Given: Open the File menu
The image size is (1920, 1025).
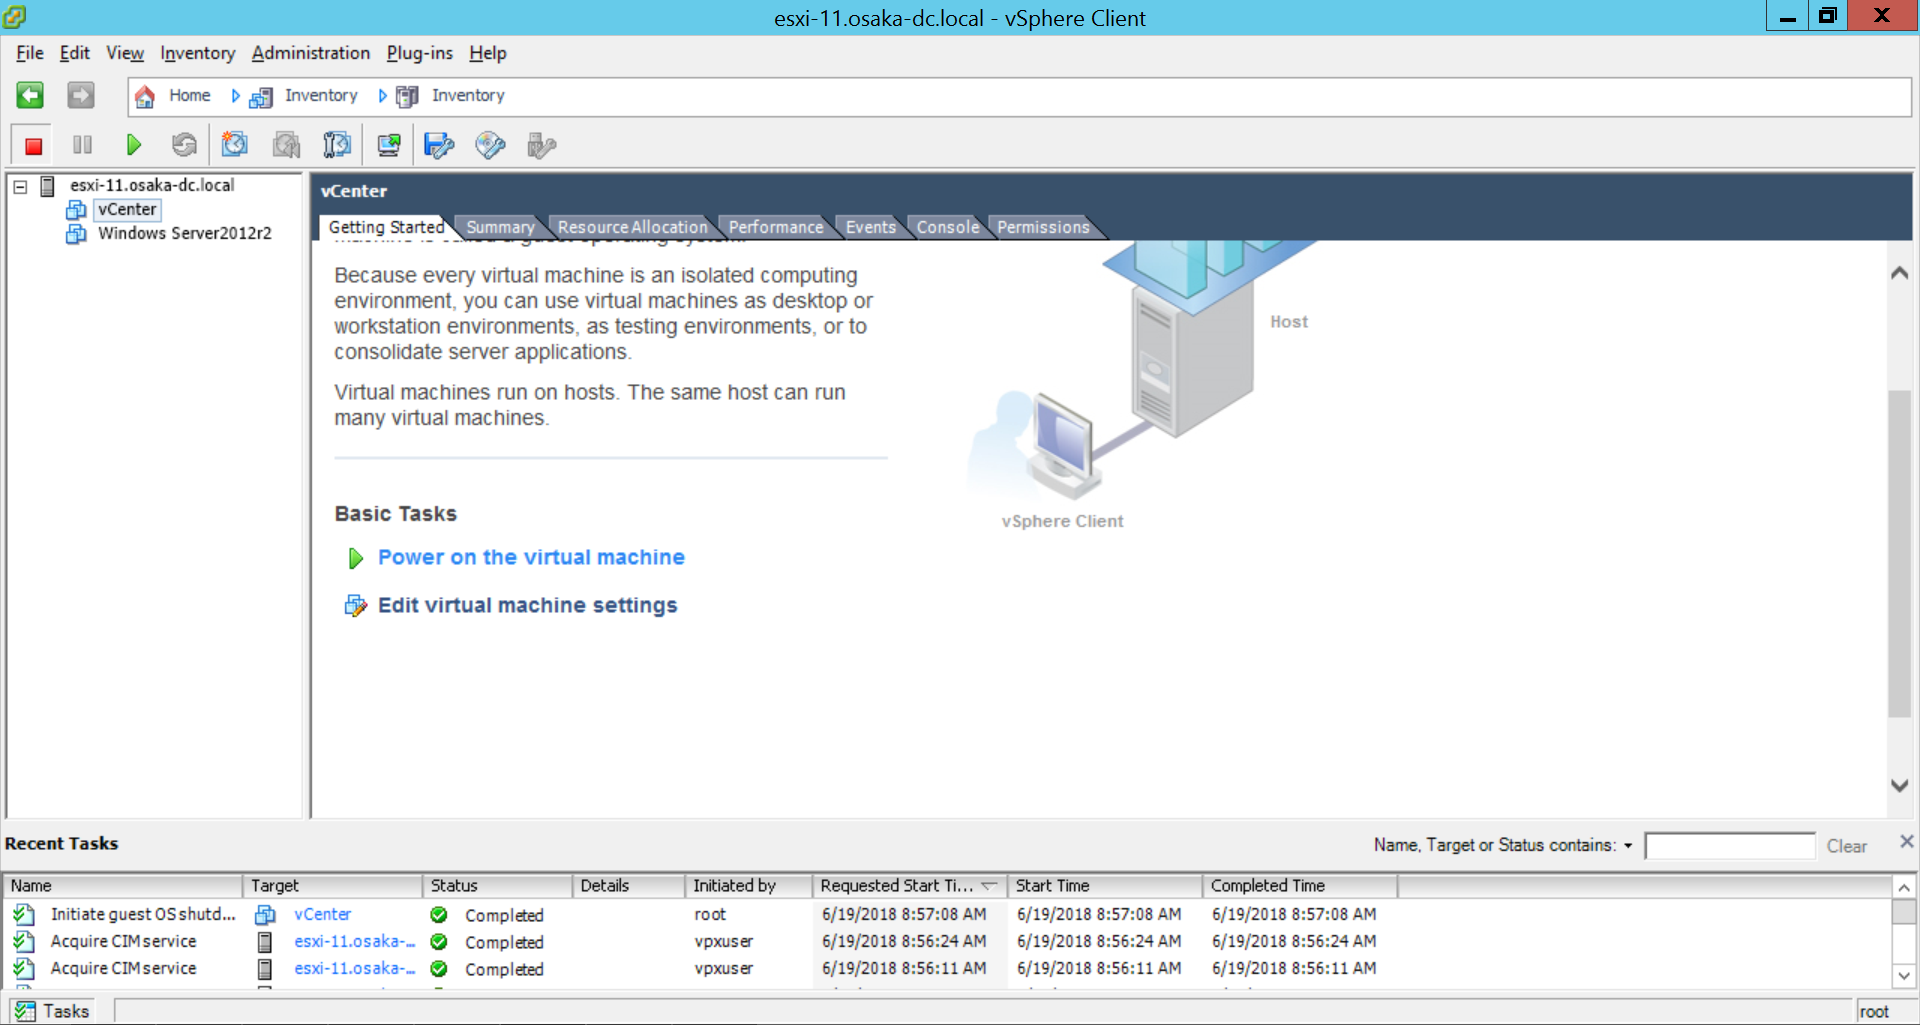Looking at the screenshot, I should (30, 53).
